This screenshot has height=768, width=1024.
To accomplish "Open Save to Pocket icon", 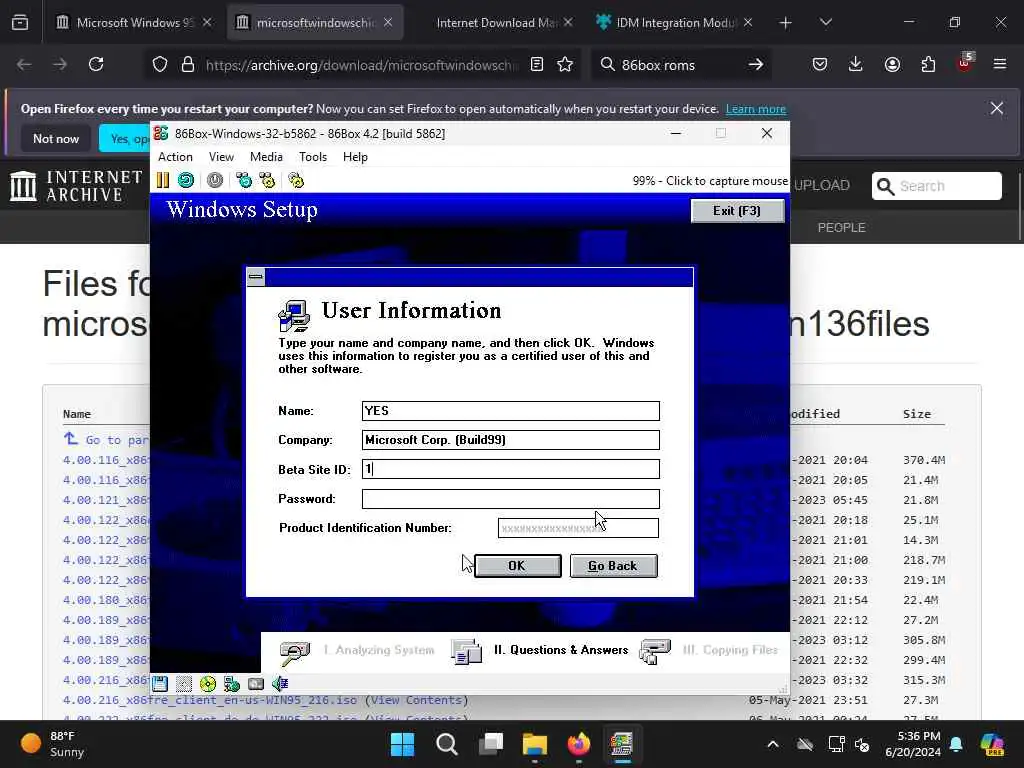I will point(820,64).
